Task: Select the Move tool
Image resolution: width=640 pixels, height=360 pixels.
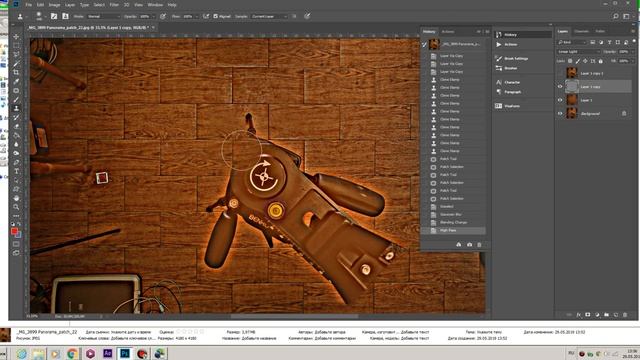Action: click(16, 37)
